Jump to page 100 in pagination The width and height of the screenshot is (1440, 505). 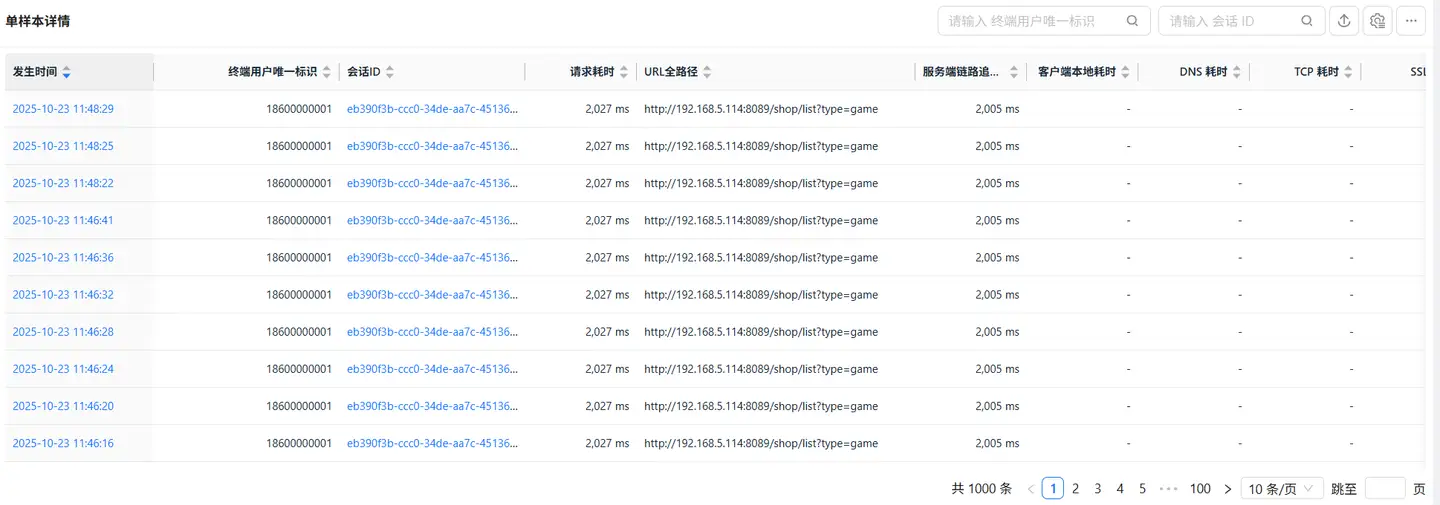(x=1200, y=489)
